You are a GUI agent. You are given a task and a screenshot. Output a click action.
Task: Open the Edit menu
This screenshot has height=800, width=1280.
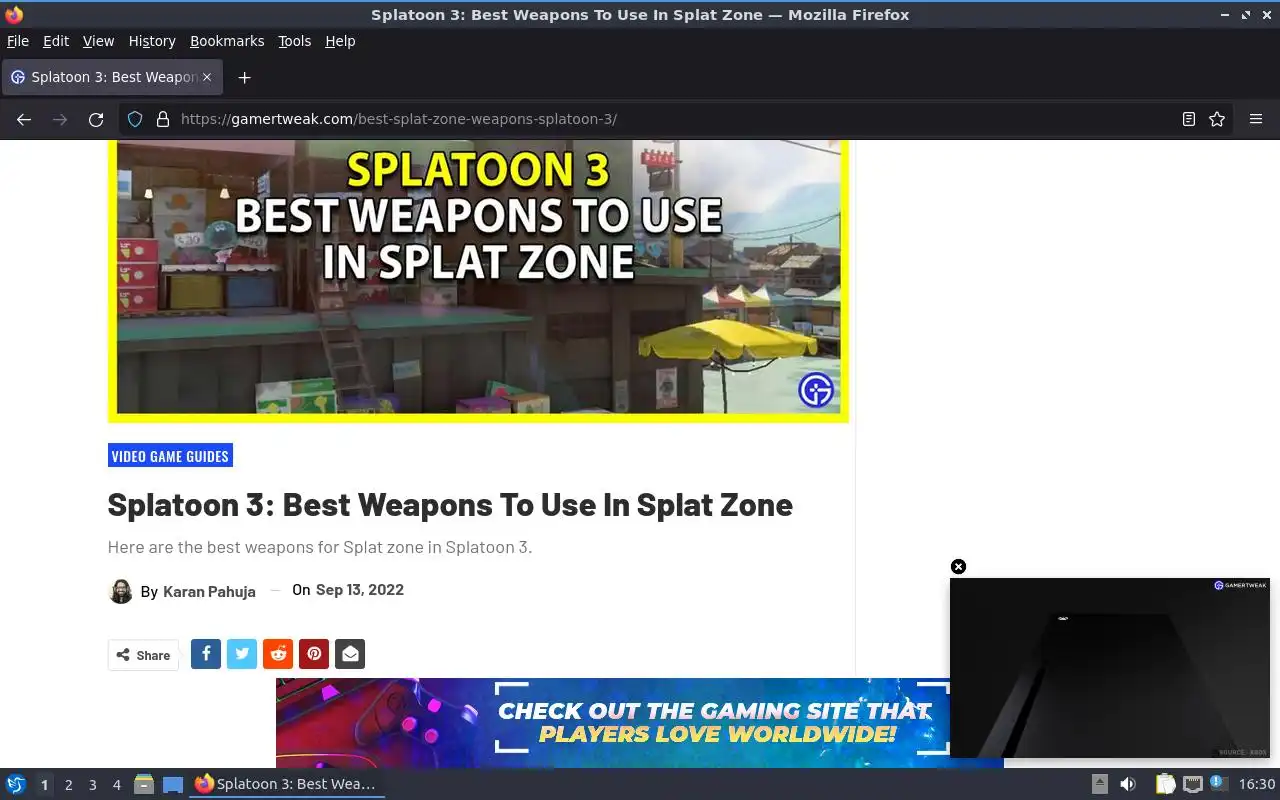56,41
